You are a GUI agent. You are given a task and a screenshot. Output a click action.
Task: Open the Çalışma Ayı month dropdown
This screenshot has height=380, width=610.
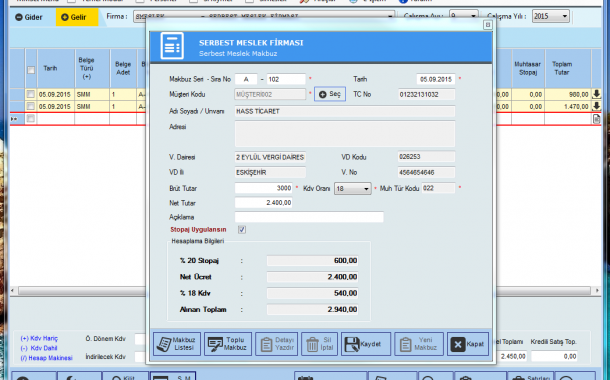(x=463, y=16)
